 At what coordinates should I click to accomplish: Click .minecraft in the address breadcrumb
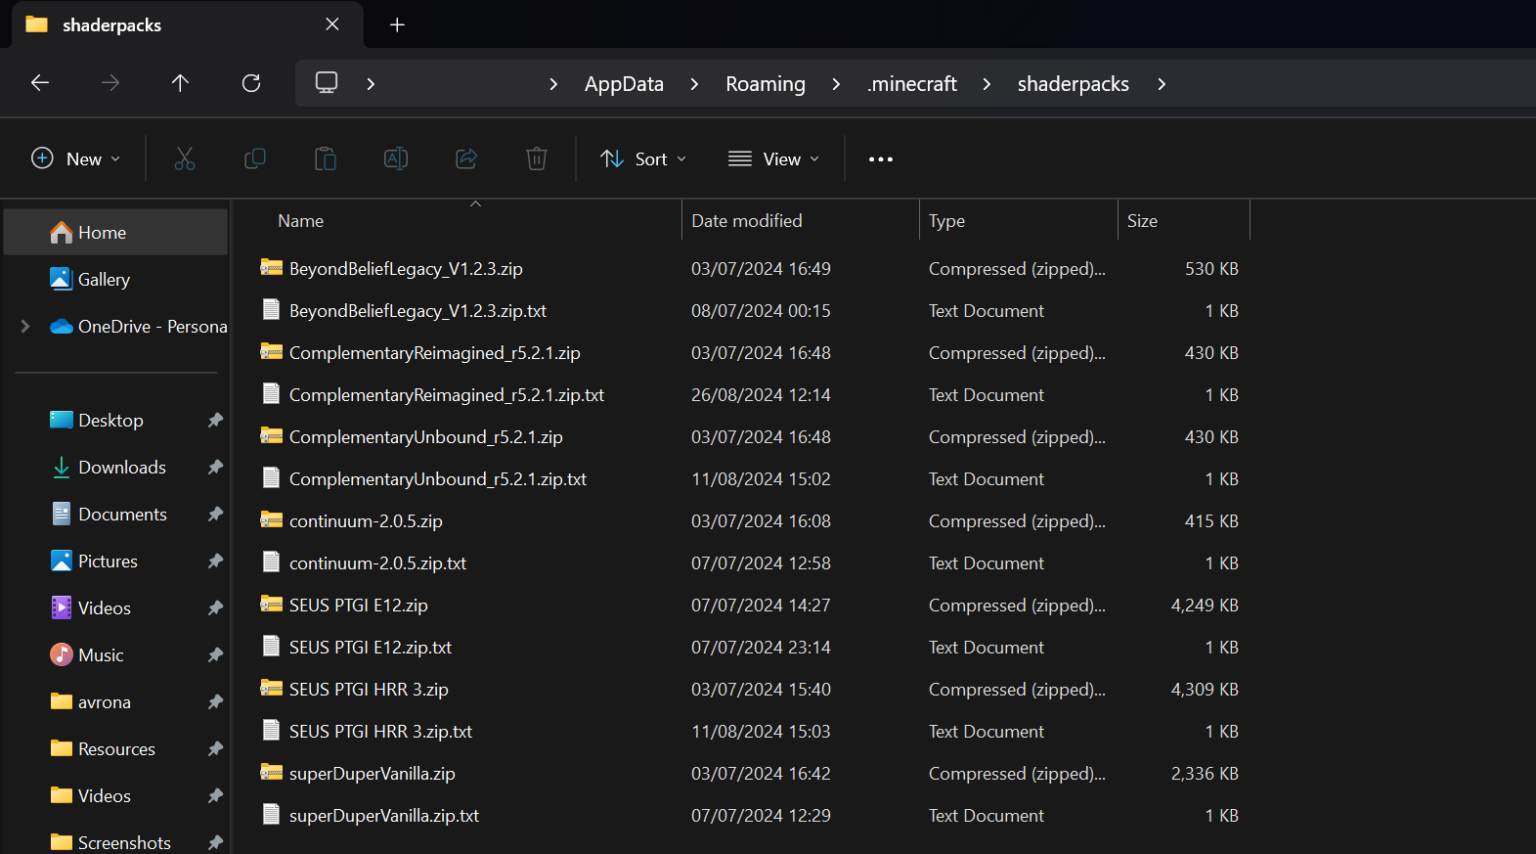click(x=912, y=84)
